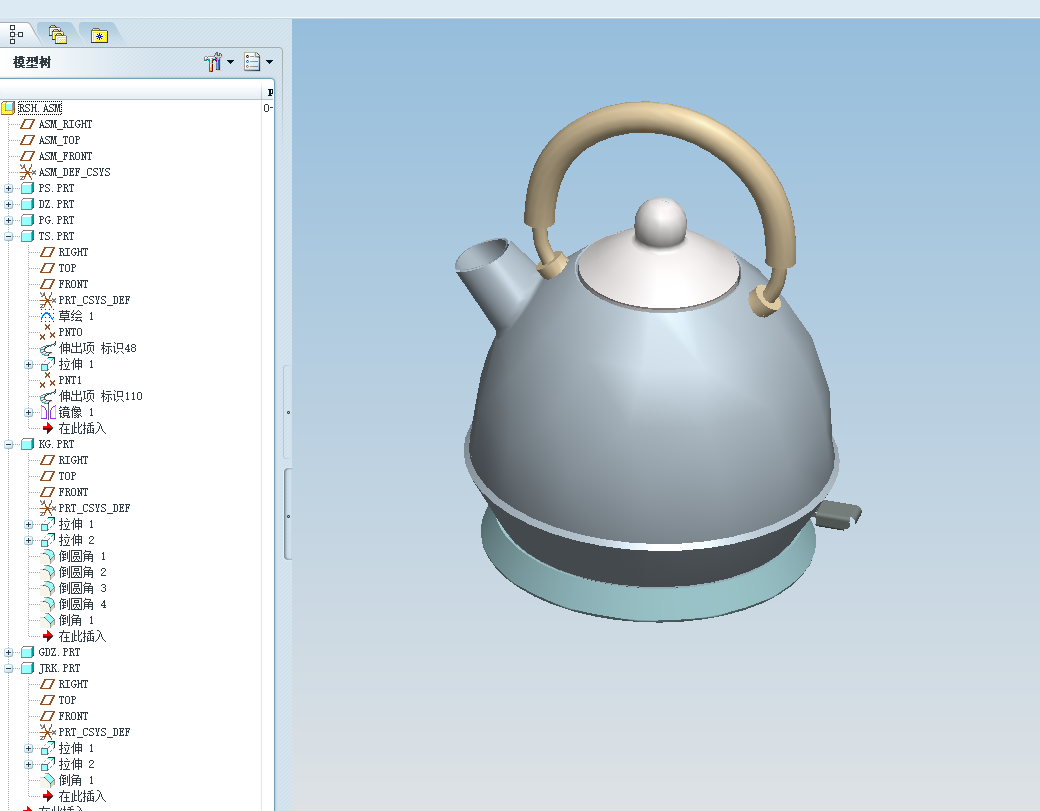Select 伸出项 标识48 feature icon
Viewport: 1040px width, 811px height.
tap(47, 348)
